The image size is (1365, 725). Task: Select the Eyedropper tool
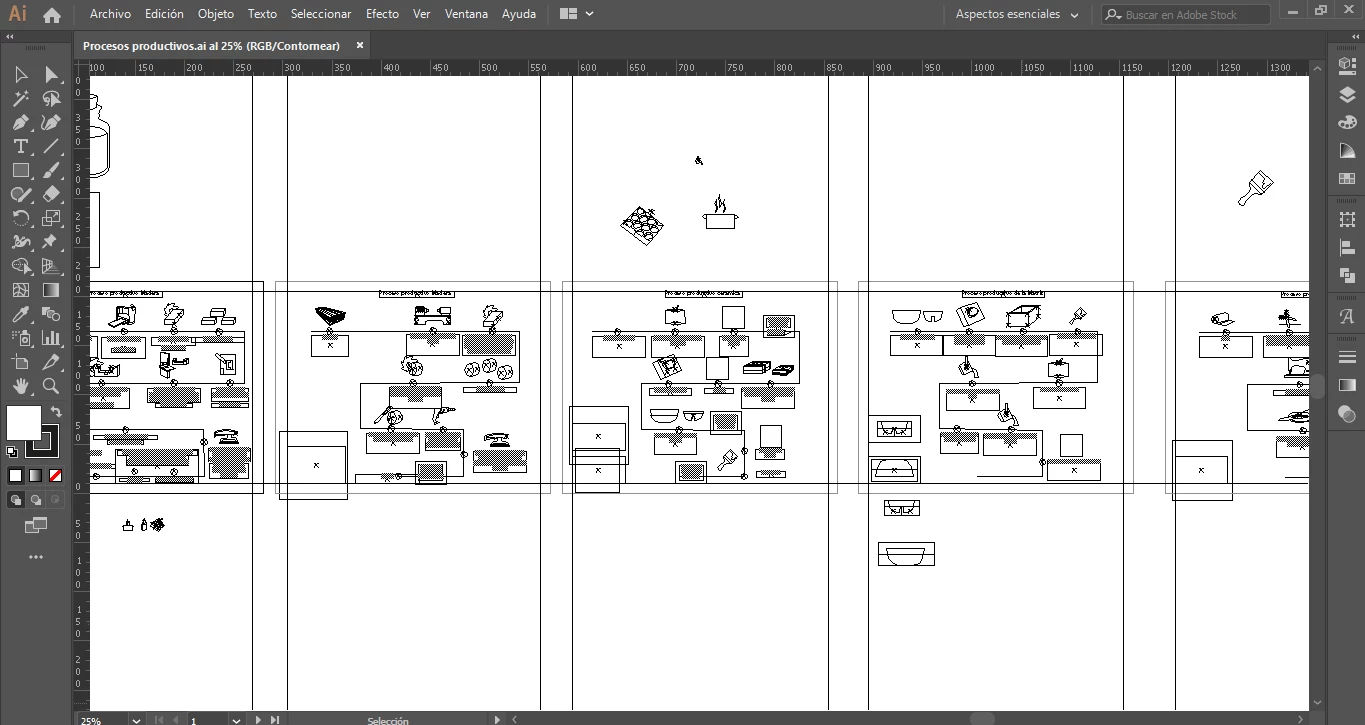pos(21,314)
